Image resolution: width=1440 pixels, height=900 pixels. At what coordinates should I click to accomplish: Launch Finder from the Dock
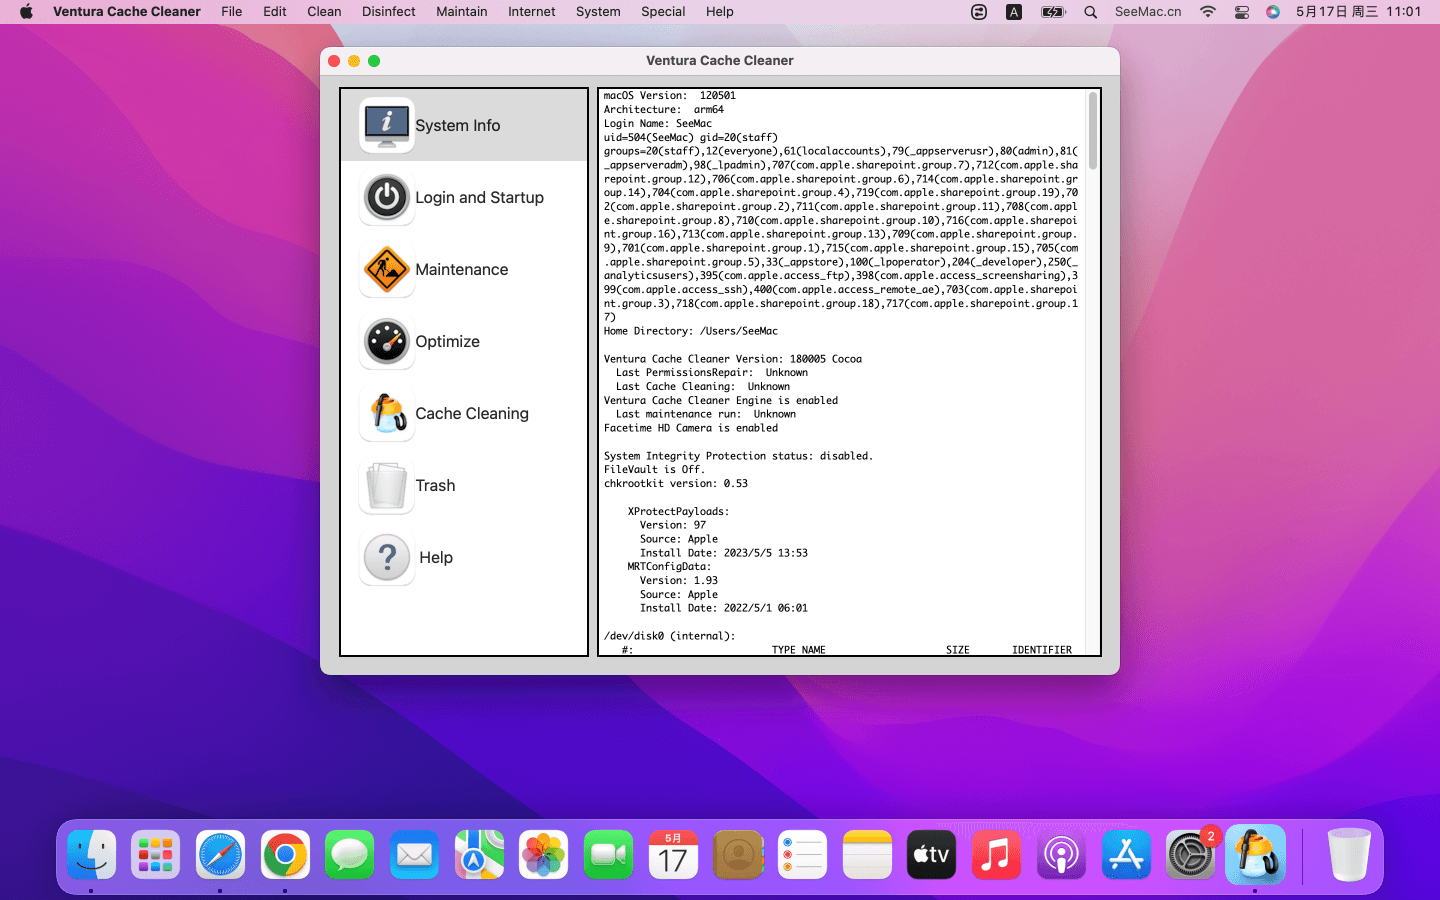point(91,855)
